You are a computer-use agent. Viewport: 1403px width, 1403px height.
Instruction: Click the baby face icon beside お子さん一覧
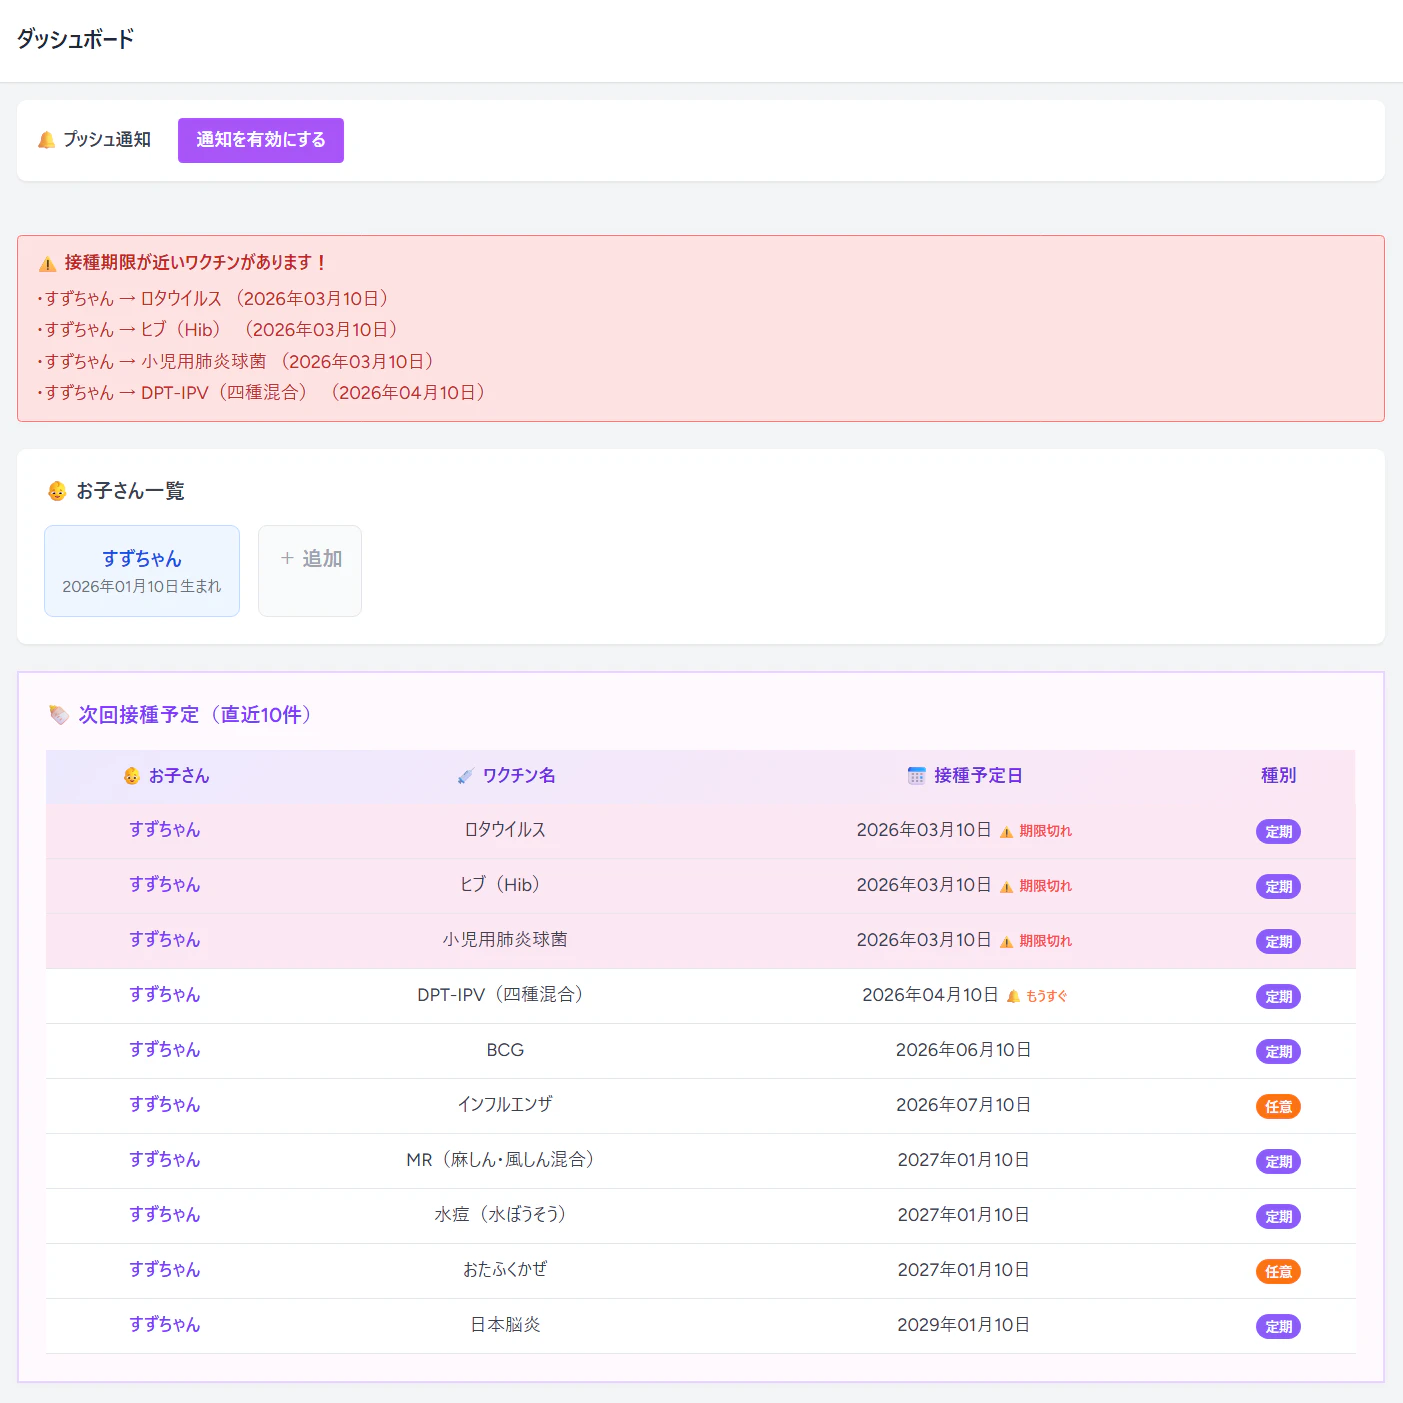[57, 491]
